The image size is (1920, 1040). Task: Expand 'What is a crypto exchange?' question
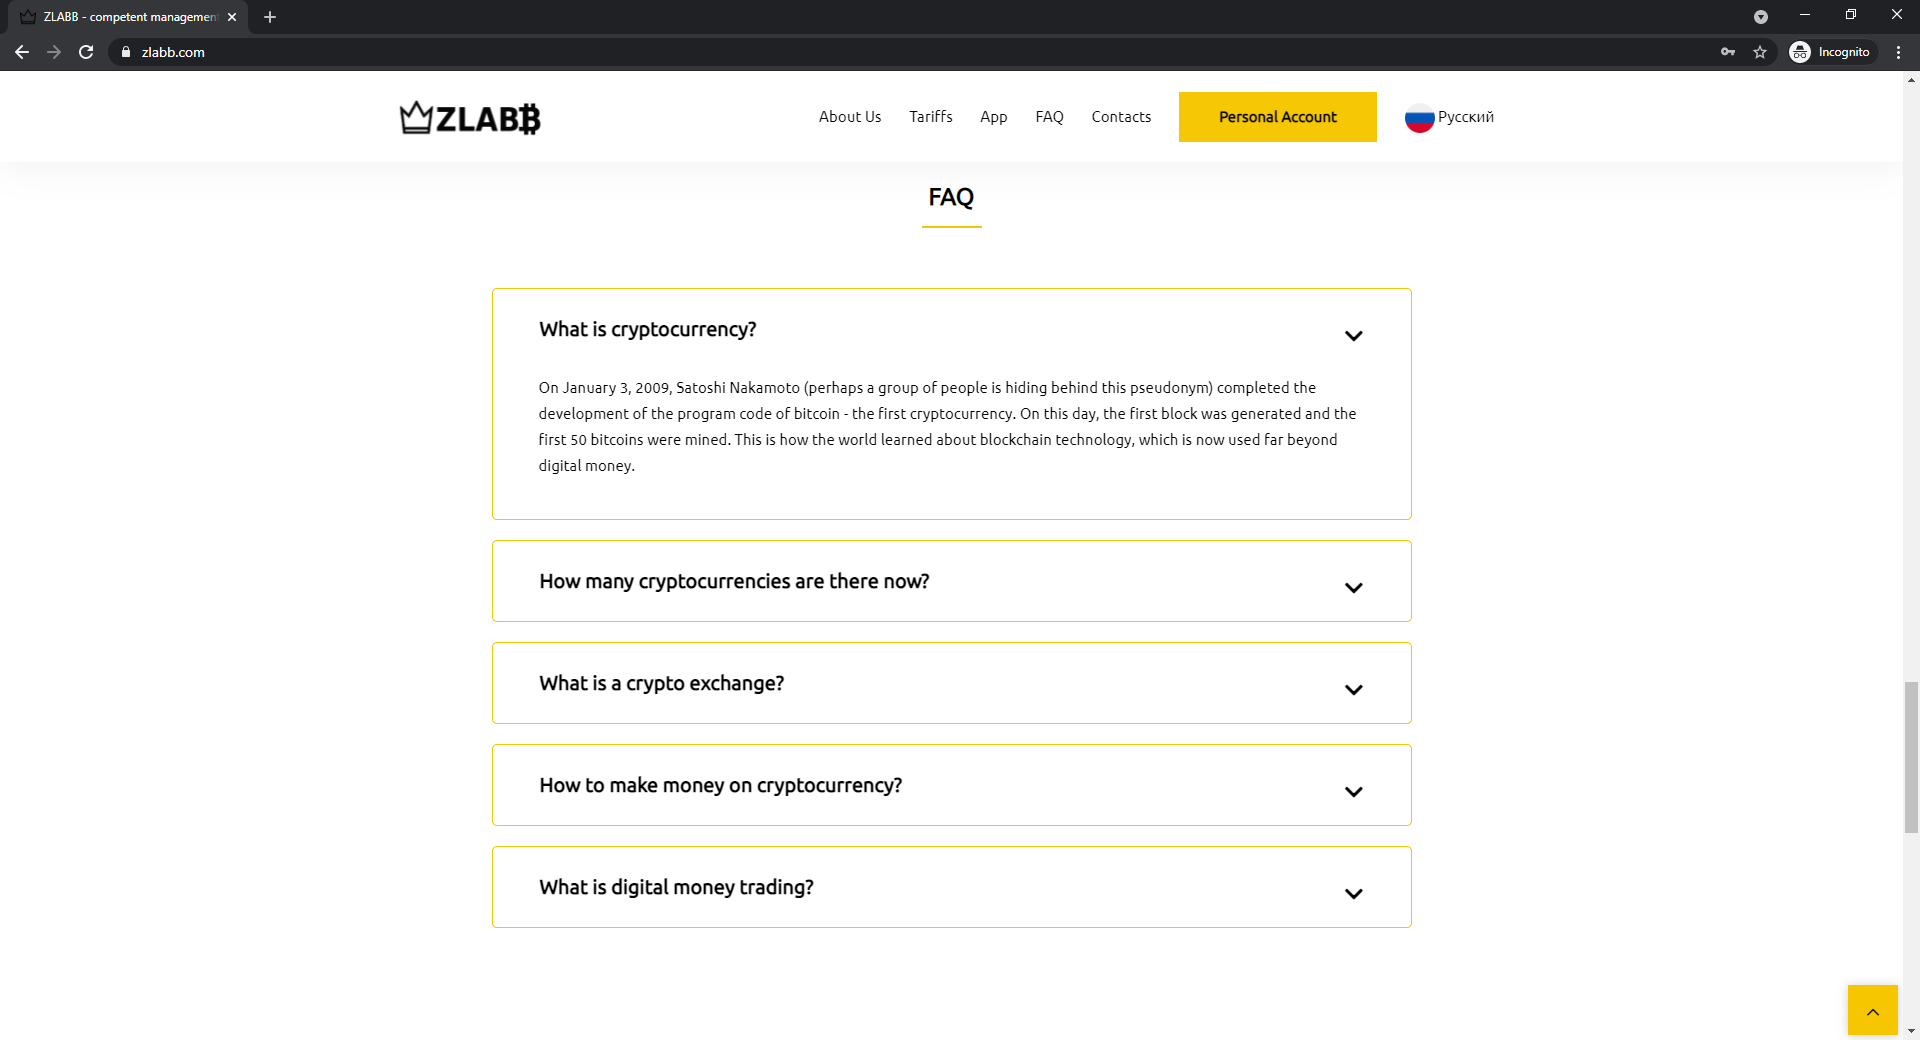(1353, 690)
